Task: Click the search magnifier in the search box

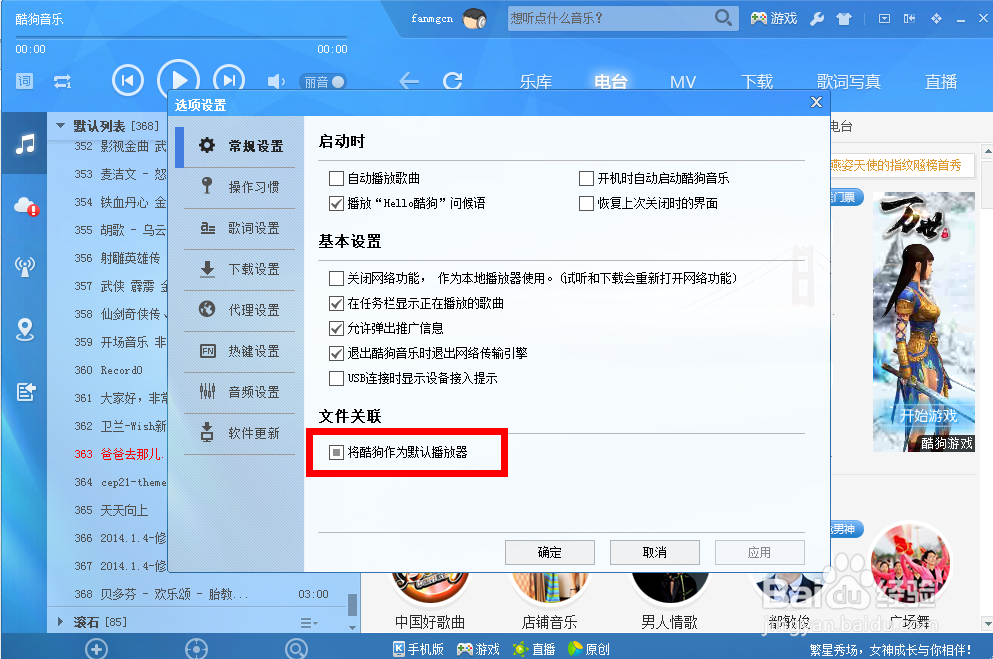Action: (x=722, y=17)
